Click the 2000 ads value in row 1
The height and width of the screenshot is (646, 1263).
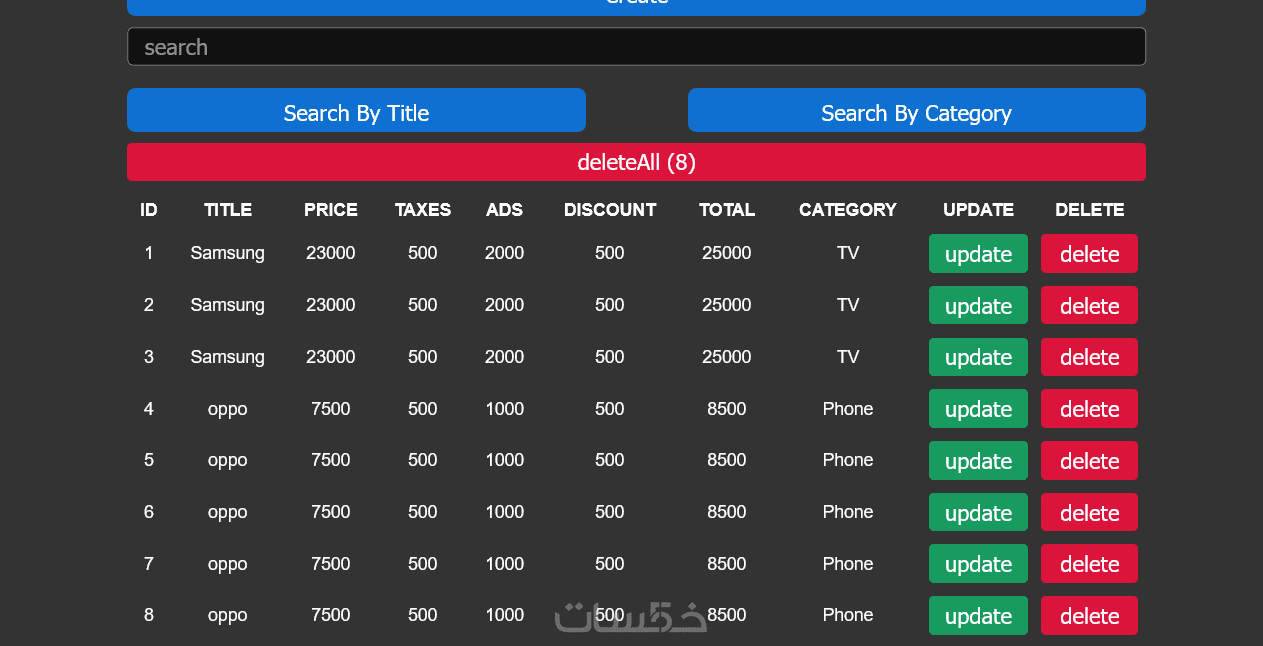[505, 253]
